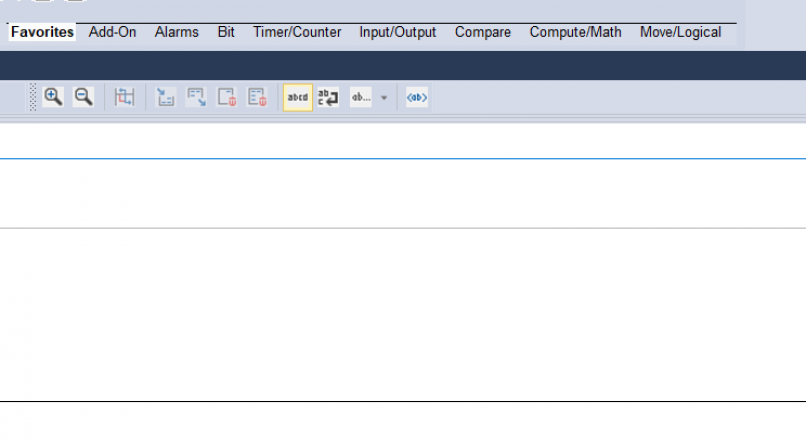Toggle the '<ab>' tag display icon

coord(417,97)
